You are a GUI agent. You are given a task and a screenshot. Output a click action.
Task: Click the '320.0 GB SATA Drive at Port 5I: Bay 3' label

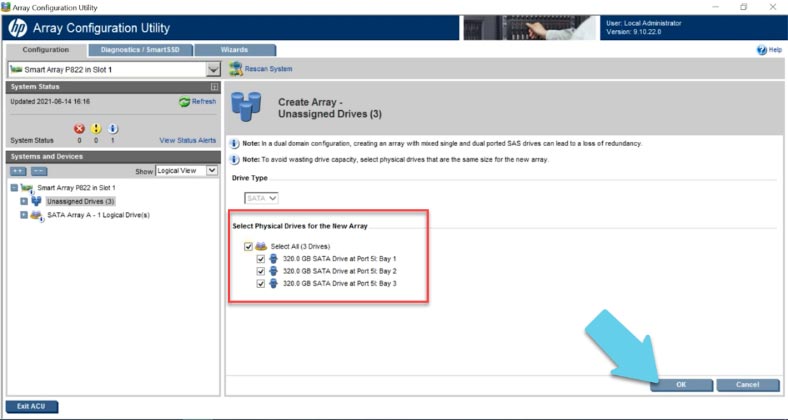(340, 284)
